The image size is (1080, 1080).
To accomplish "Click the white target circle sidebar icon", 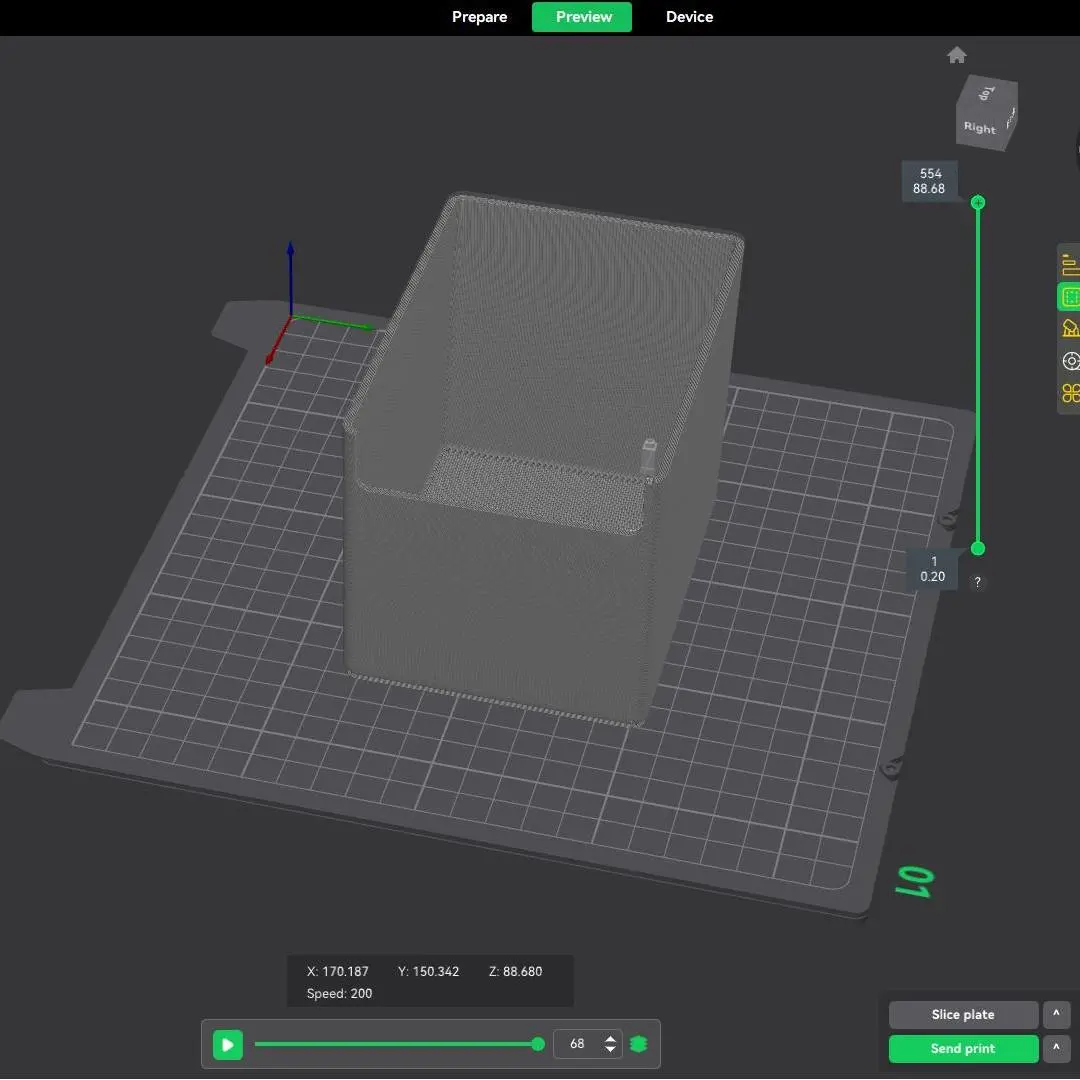I will click(1071, 361).
